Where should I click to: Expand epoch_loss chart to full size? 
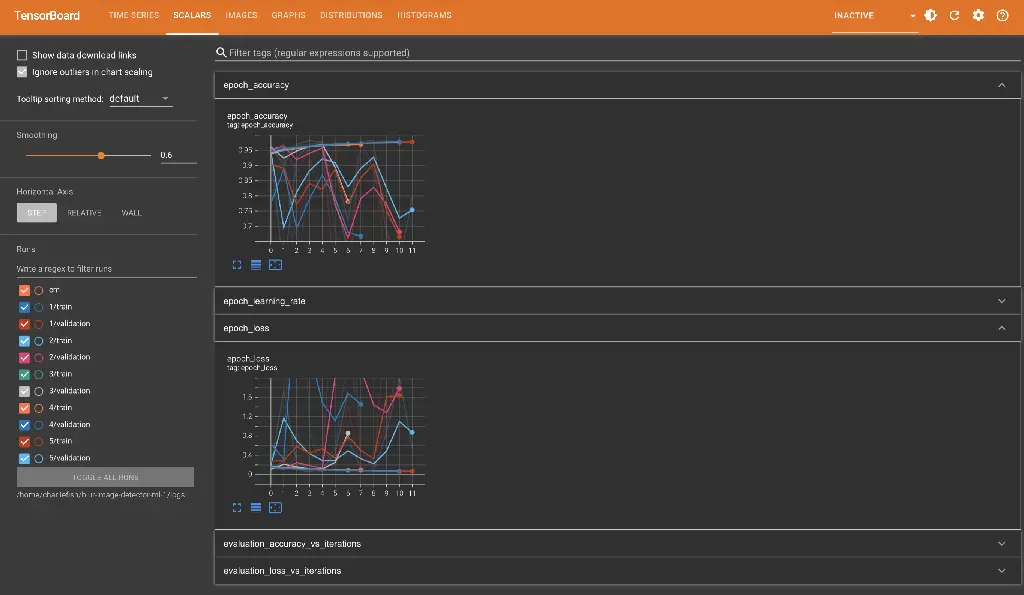pos(237,507)
